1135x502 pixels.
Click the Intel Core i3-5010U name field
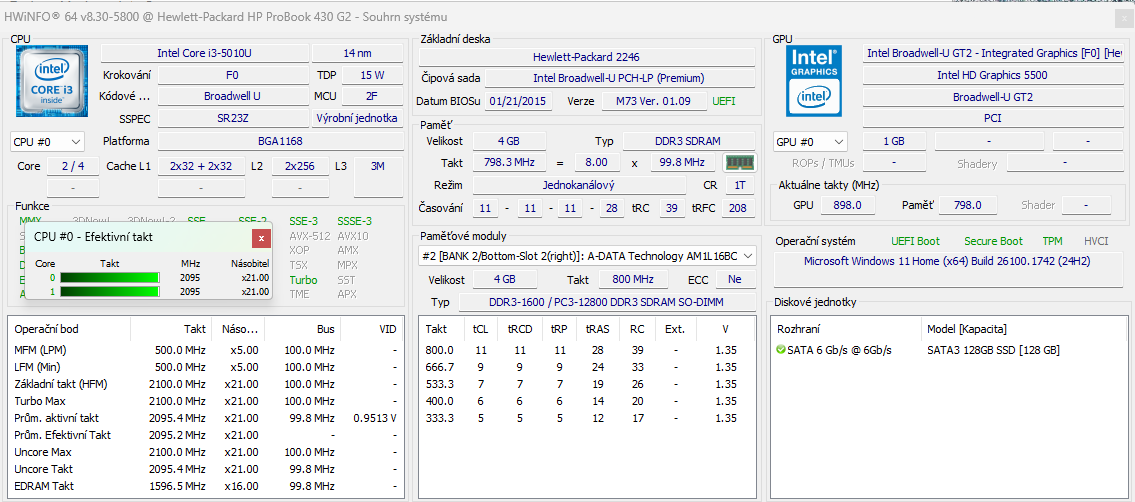pos(204,53)
